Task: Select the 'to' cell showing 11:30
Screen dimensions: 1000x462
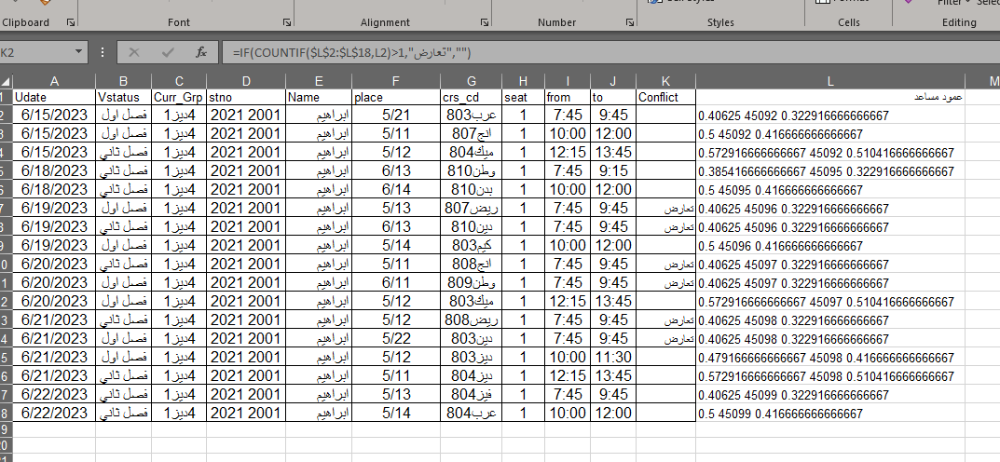Action: point(613,357)
